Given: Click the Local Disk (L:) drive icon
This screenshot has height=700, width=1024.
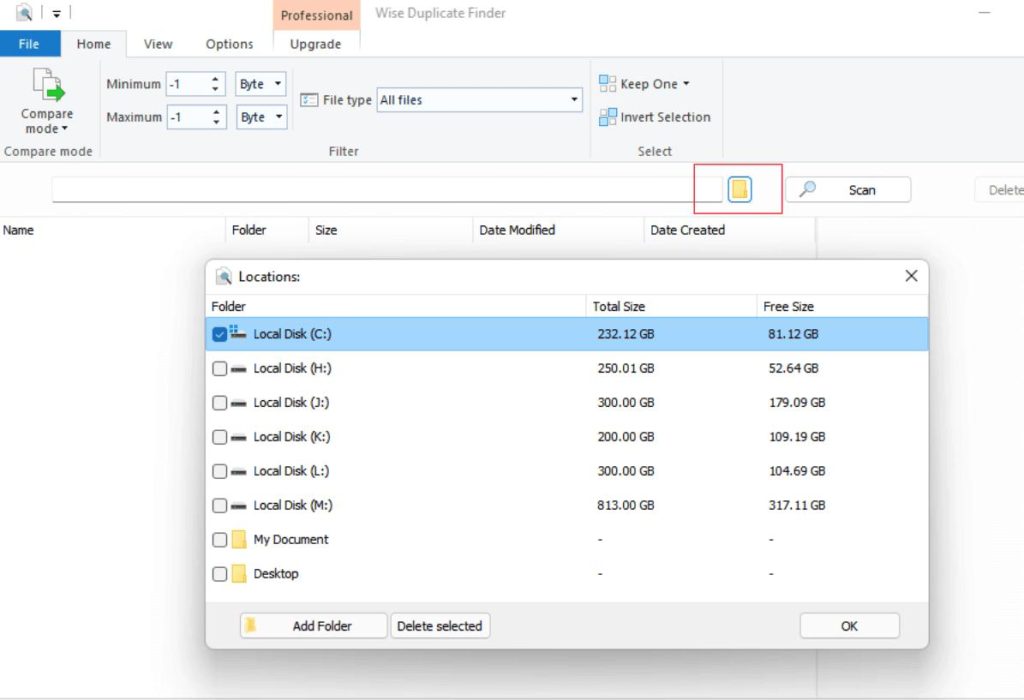Looking at the screenshot, I should point(238,471).
